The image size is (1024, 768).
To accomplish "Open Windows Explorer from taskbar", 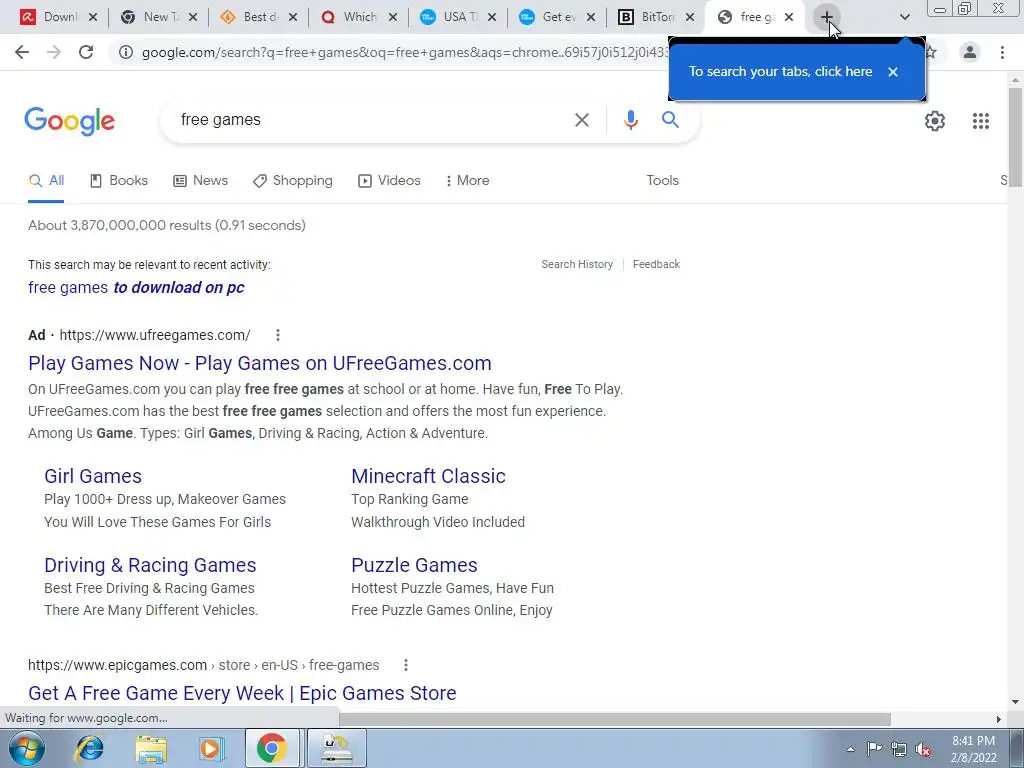I will click(x=151, y=748).
